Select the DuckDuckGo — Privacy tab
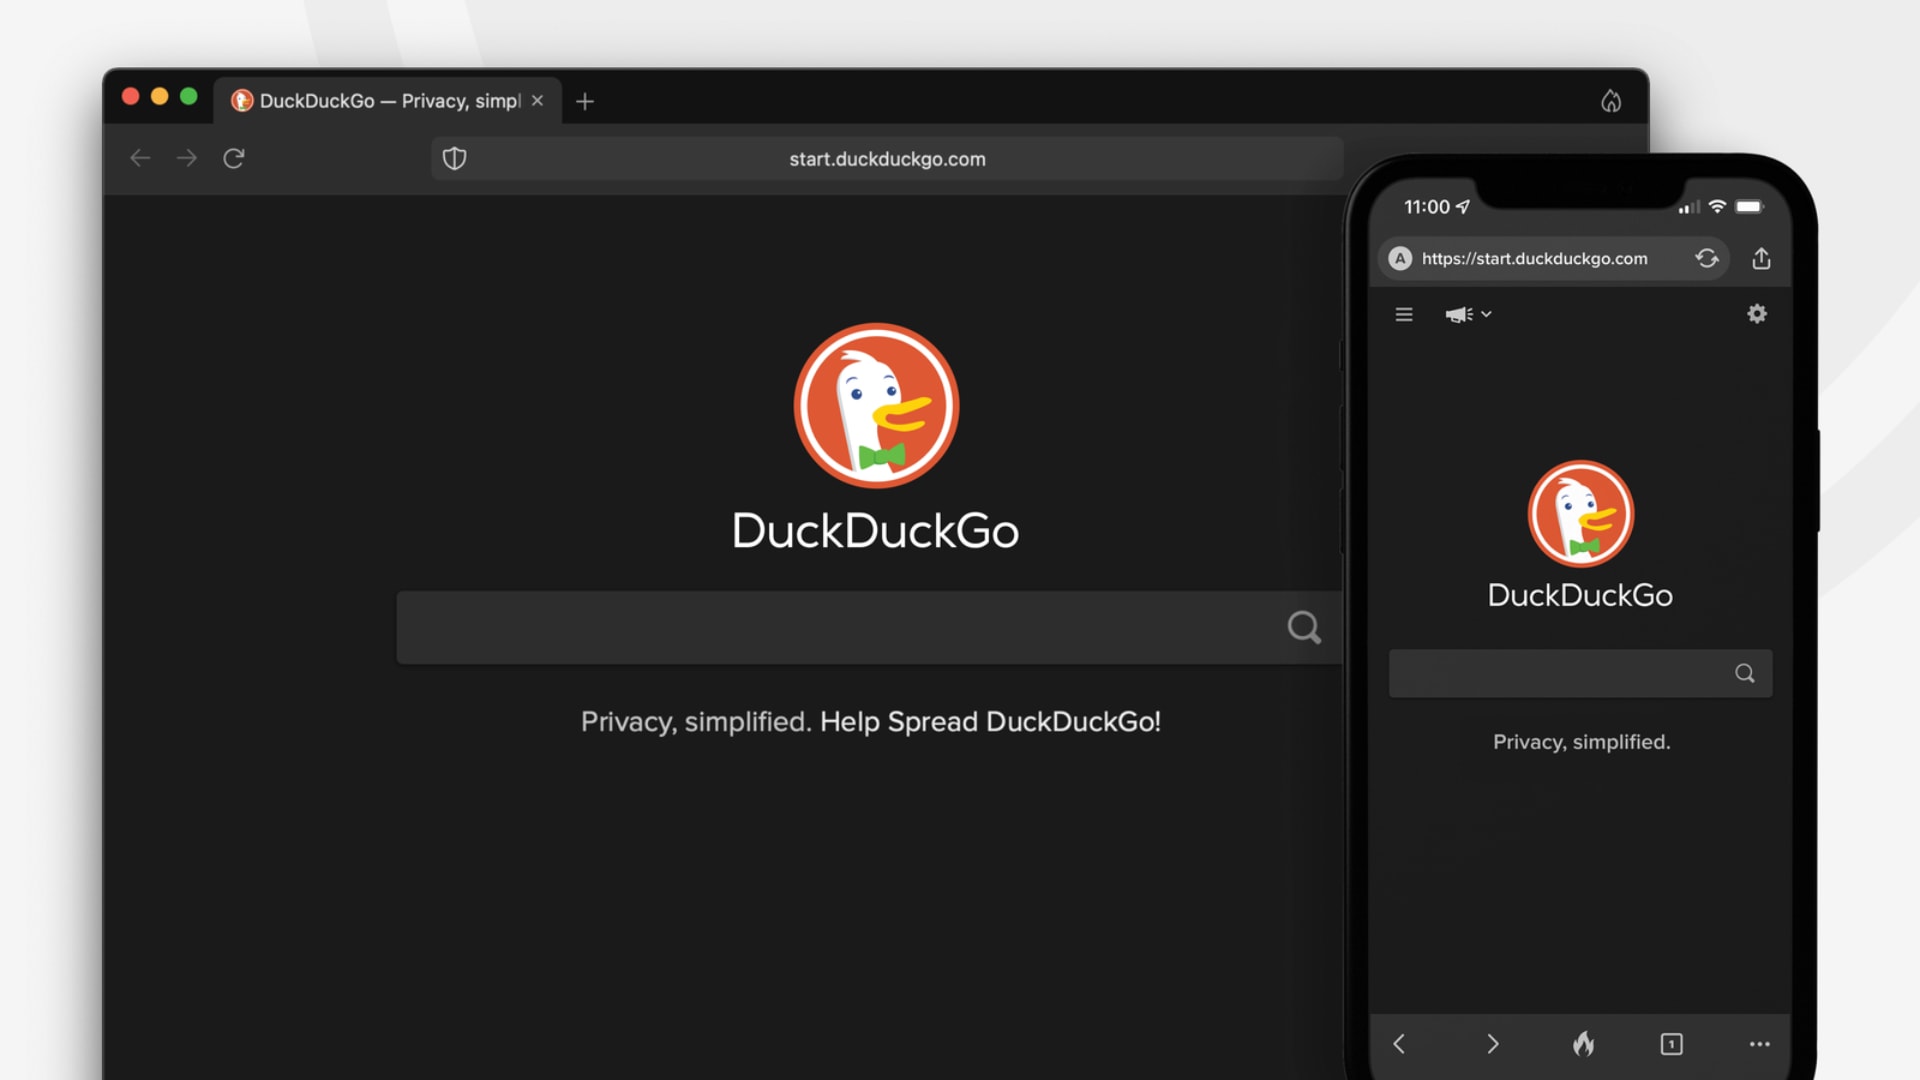Viewport: 1920px width, 1080px height. coord(380,100)
